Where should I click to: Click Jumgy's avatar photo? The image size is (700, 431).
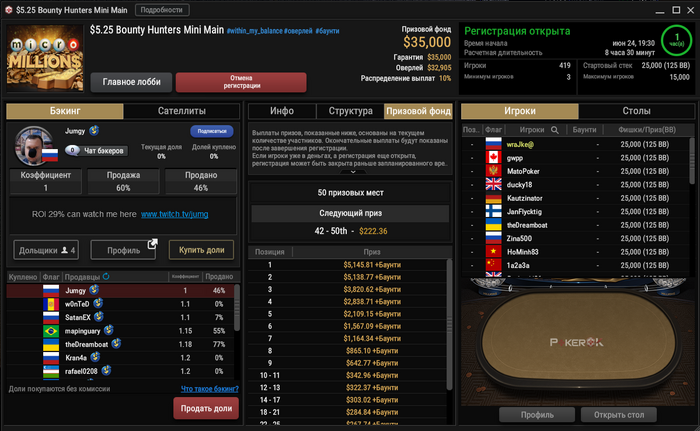click(33, 146)
